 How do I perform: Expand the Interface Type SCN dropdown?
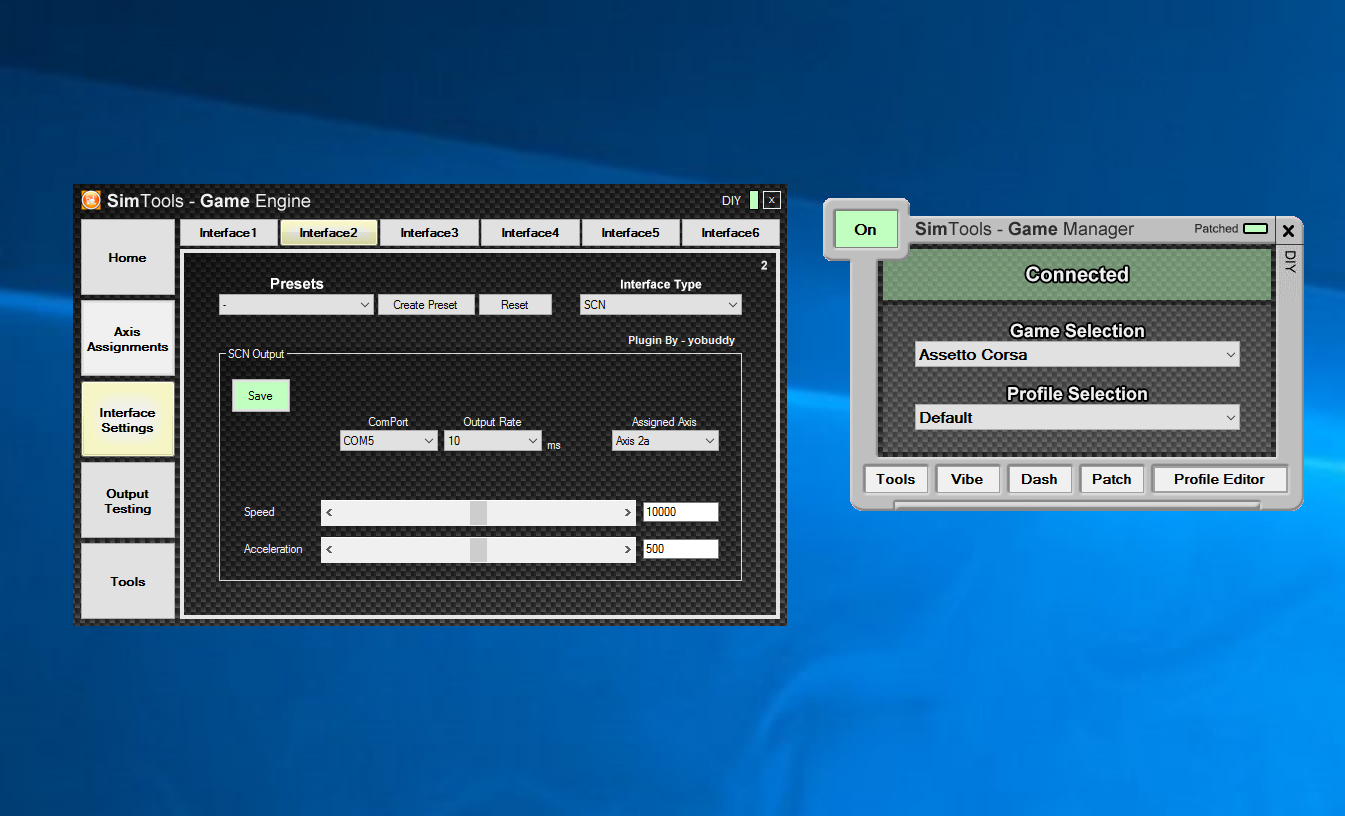tap(661, 305)
